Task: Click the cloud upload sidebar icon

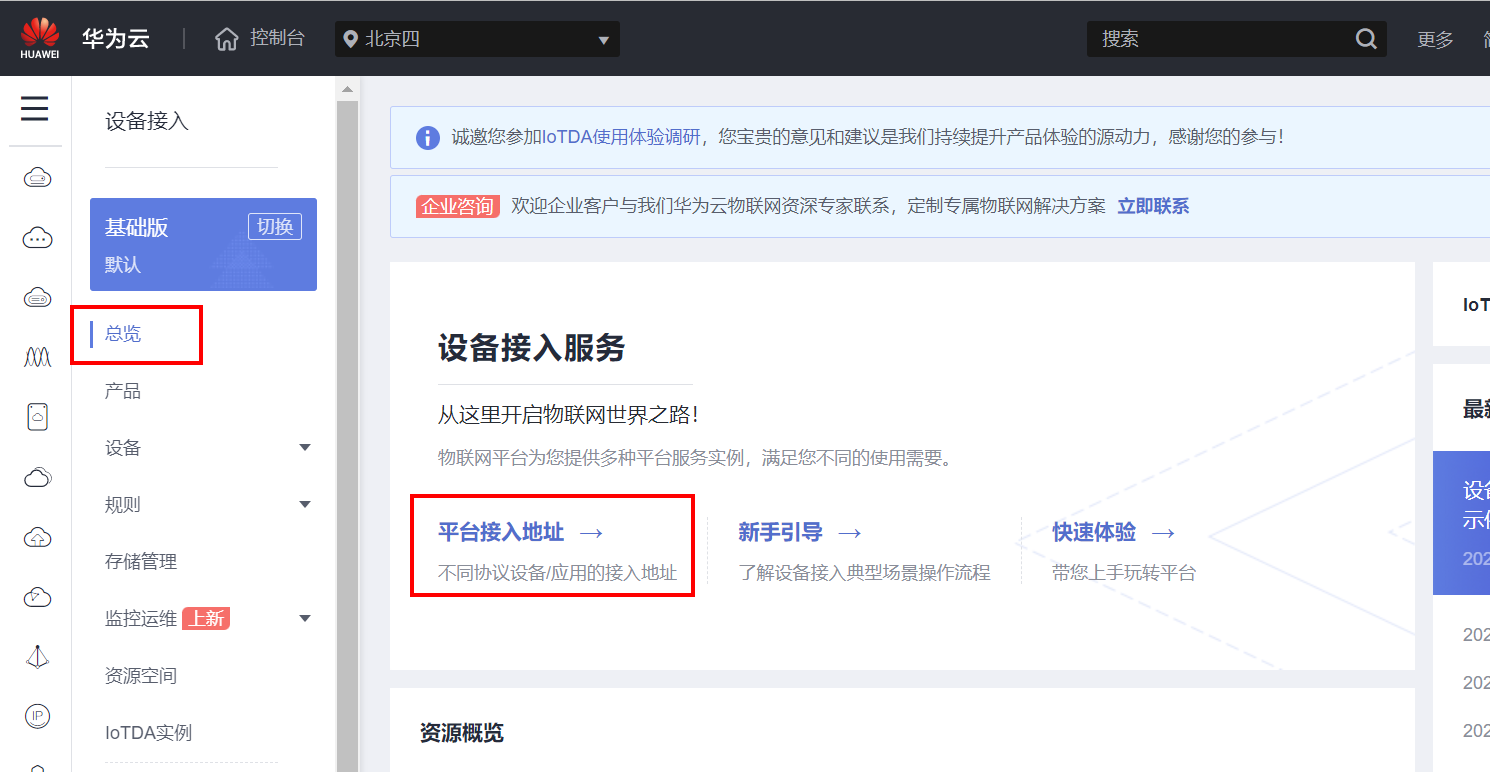Action: tap(37, 537)
